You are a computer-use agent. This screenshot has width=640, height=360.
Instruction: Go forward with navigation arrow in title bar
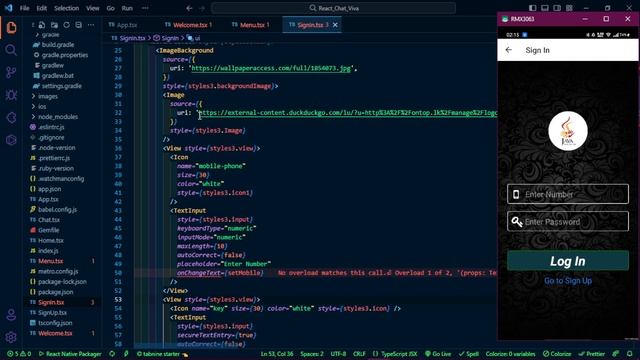click(x=202, y=8)
